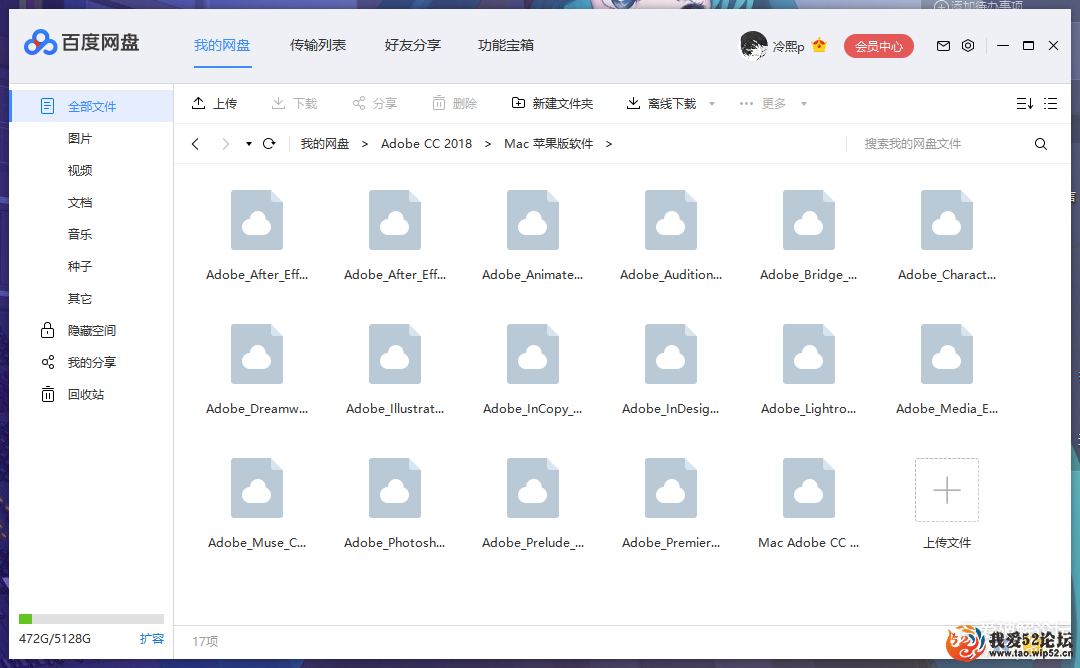Click the Baidu Netdisk logo
Viewport: 1080px width, 668px height.
[x=81, y=43]
